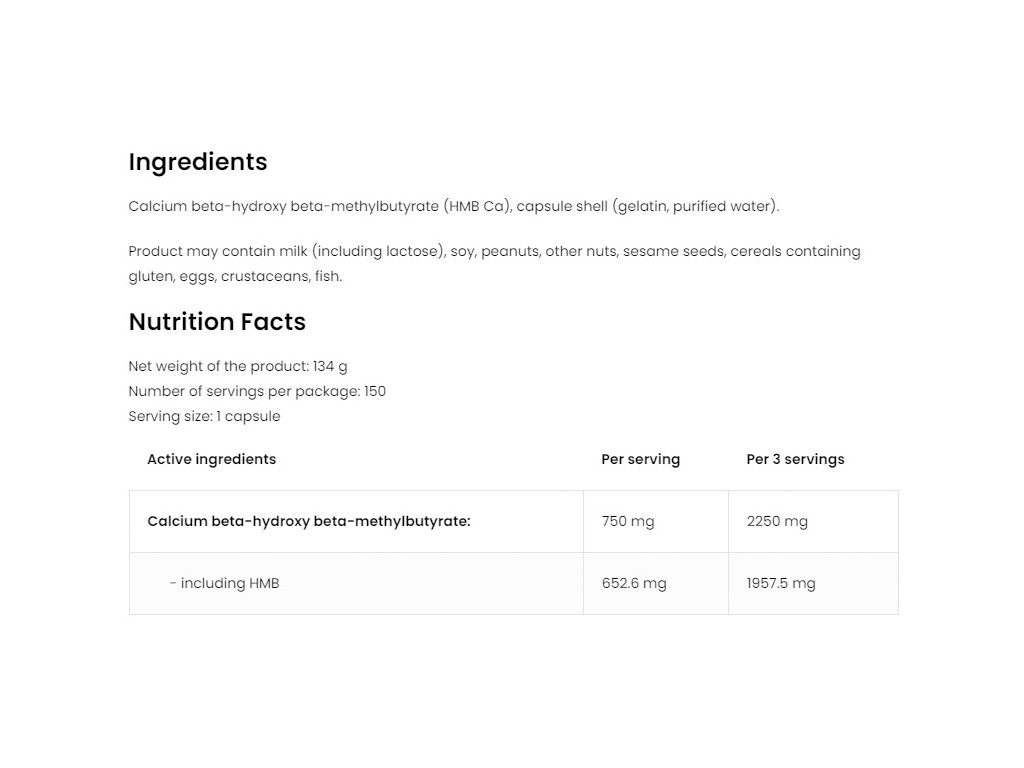Click the 134 g net weight value
This screenshot has width=1024, height=768.
click(x=330, y=366)
